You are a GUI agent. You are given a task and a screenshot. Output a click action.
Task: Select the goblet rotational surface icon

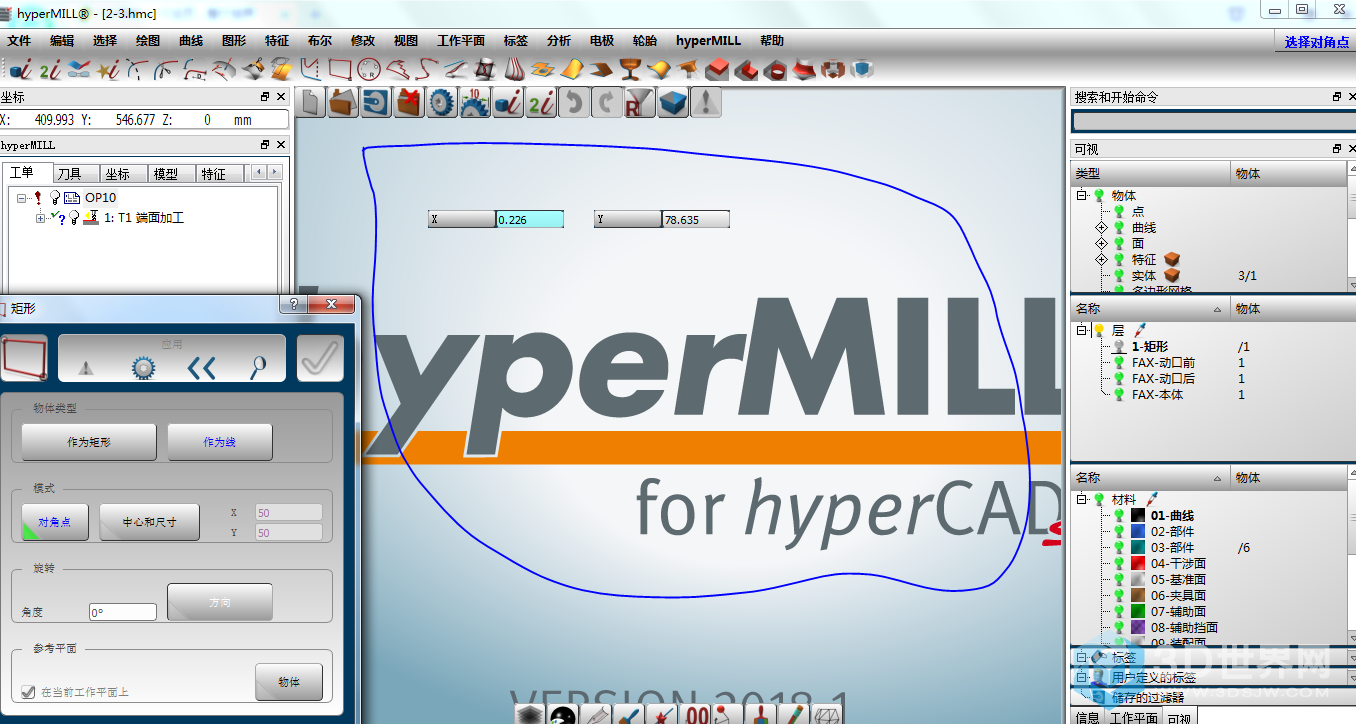630,69
